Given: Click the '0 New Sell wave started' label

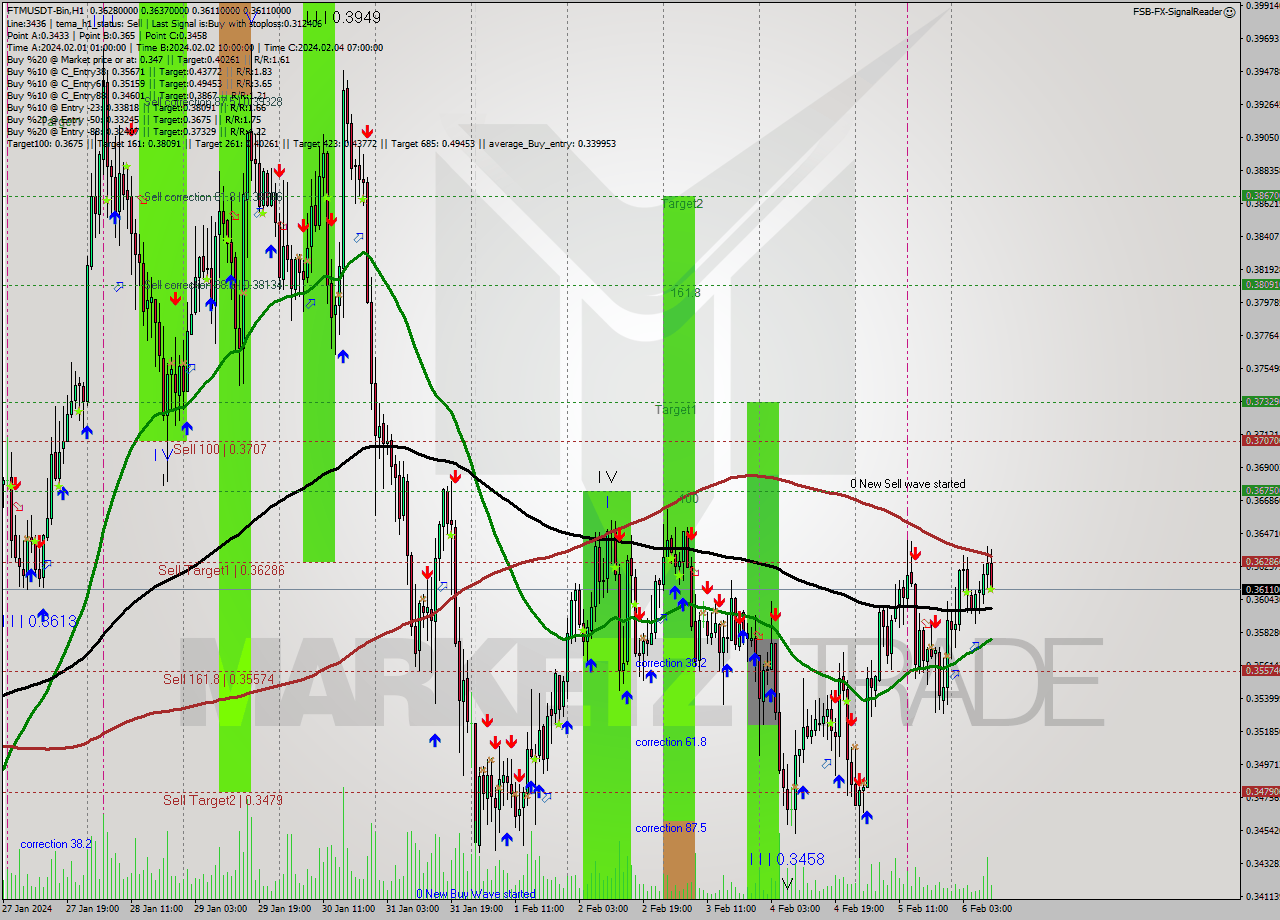Looking at the screenshot, I should click(908, 484).
